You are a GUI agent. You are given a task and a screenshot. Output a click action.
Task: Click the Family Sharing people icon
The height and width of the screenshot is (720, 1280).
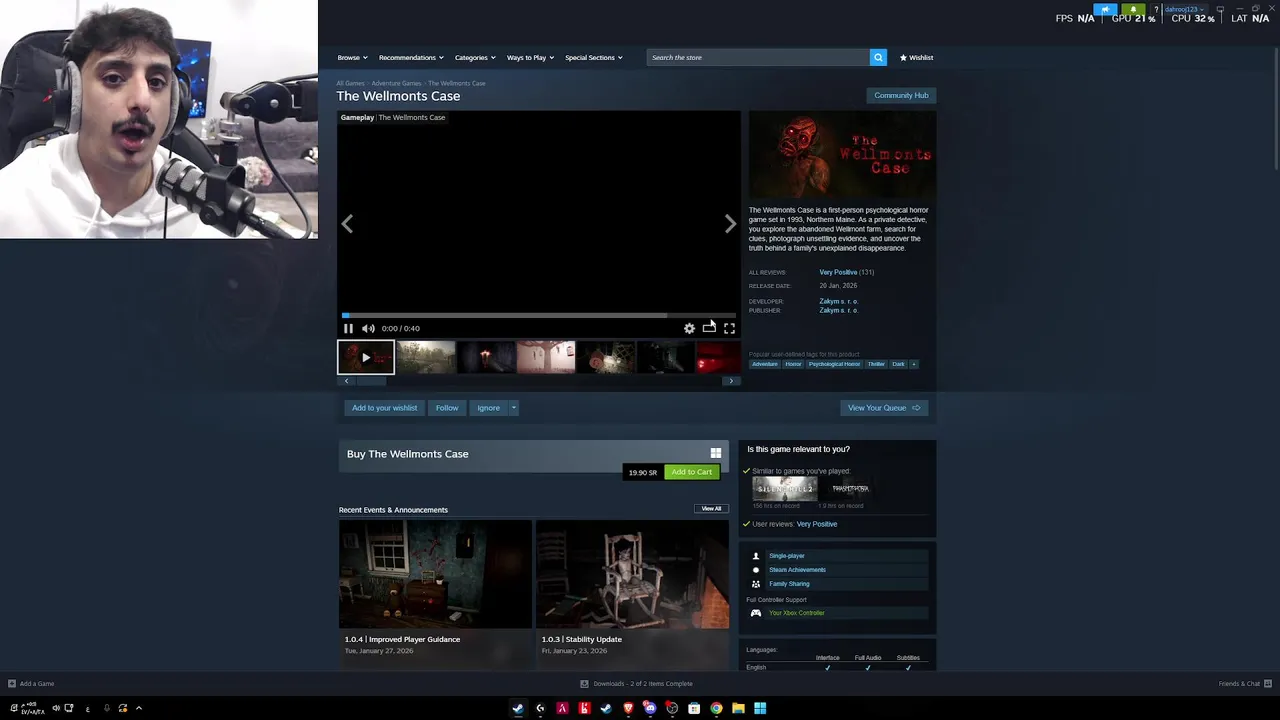[x=756, y=584]
